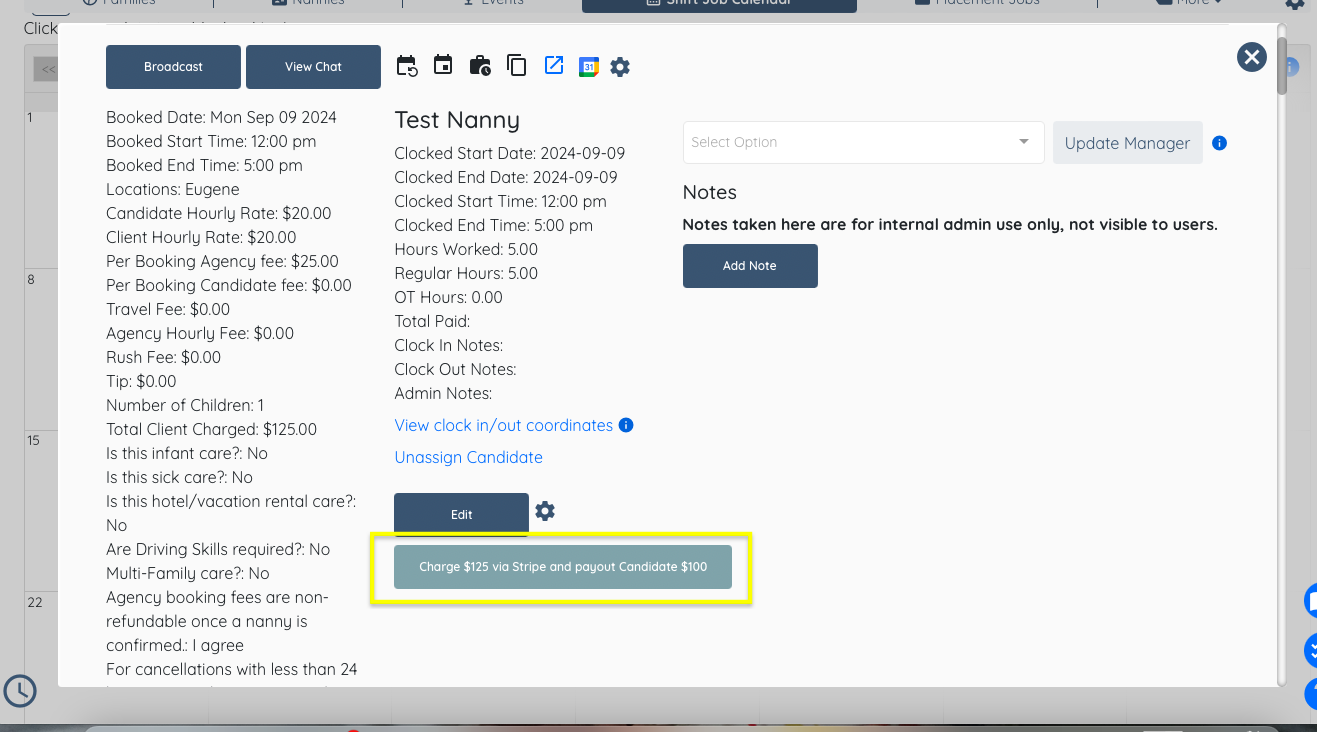Click "Clock Out Notes:" text
Screen dimensions: 1317x732
coord(455,369)
